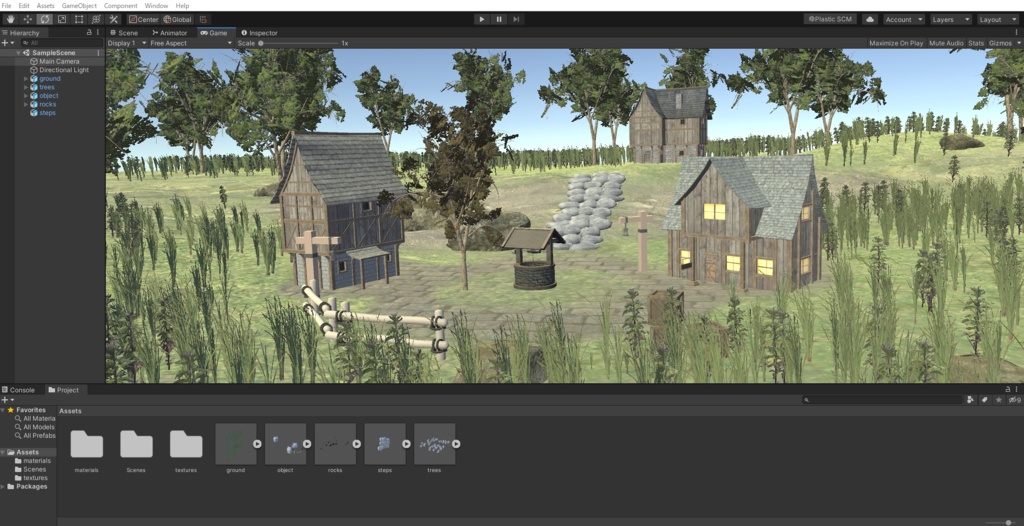This screenshot has width=1024, height=526.
Task: Open the Display 1 dropdown
Action: [125, 43]
